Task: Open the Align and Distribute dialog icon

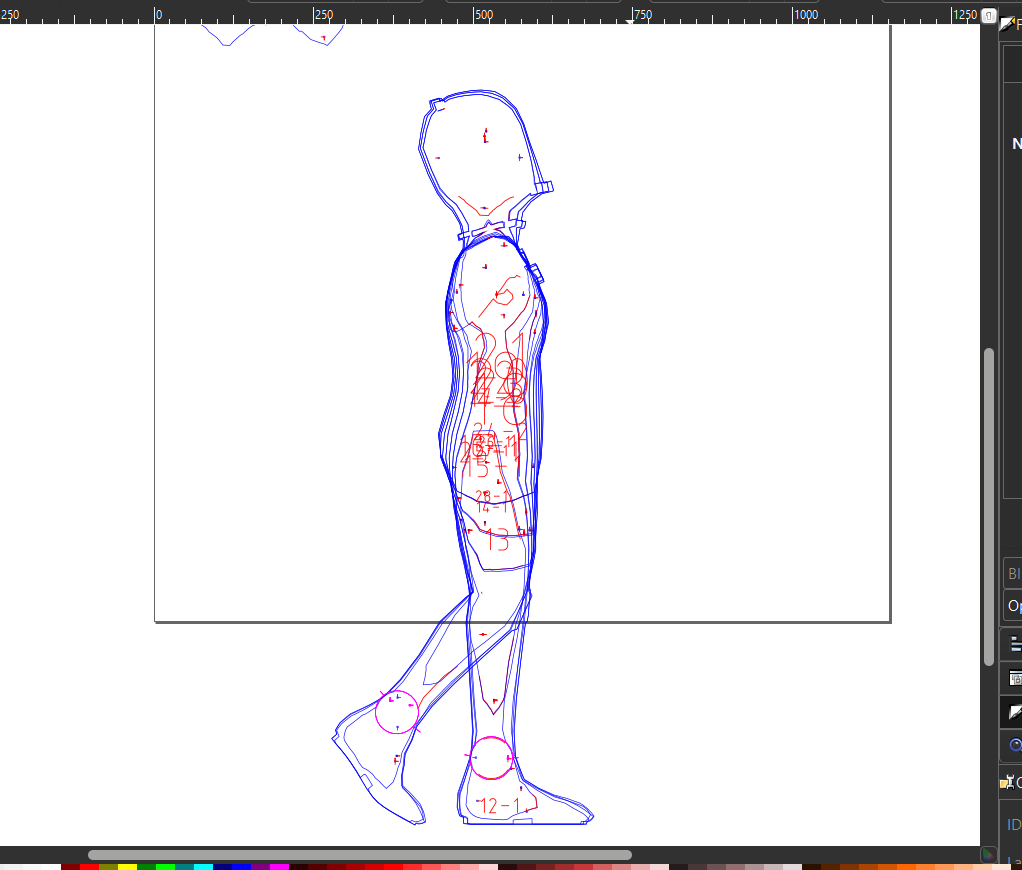Action: pos(1014,643)
